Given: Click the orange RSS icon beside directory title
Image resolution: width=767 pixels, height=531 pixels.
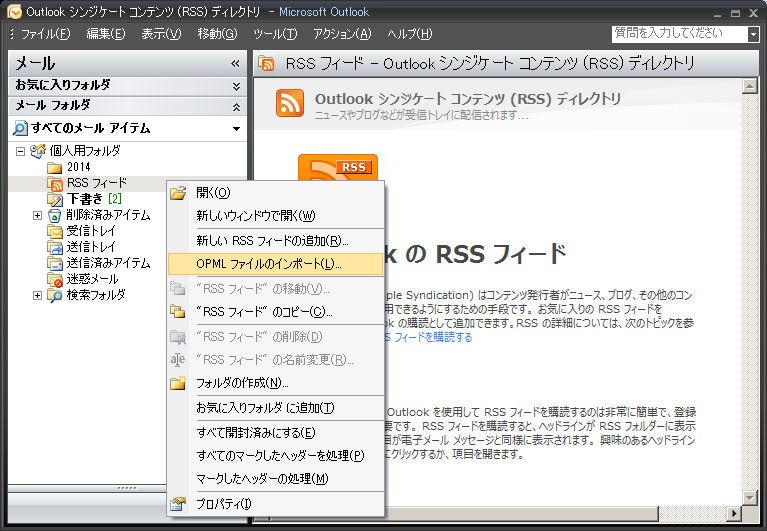Looking at the screenshot, I should (290, 103).
